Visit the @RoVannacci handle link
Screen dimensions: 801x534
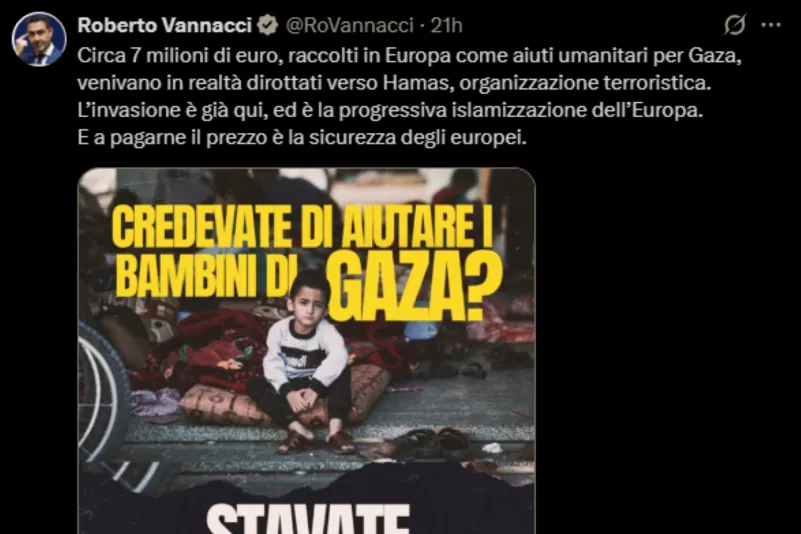click(349, 25)
